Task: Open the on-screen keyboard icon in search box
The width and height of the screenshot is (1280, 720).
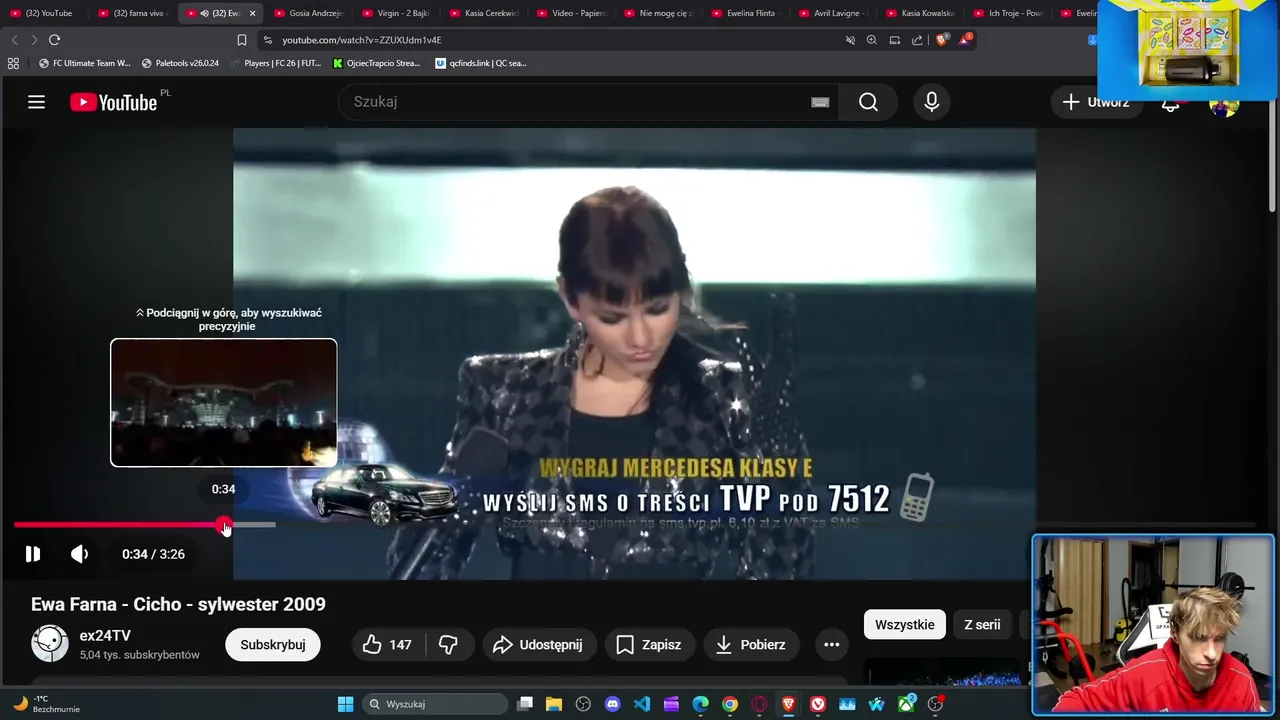Action: tap(820, 102)
